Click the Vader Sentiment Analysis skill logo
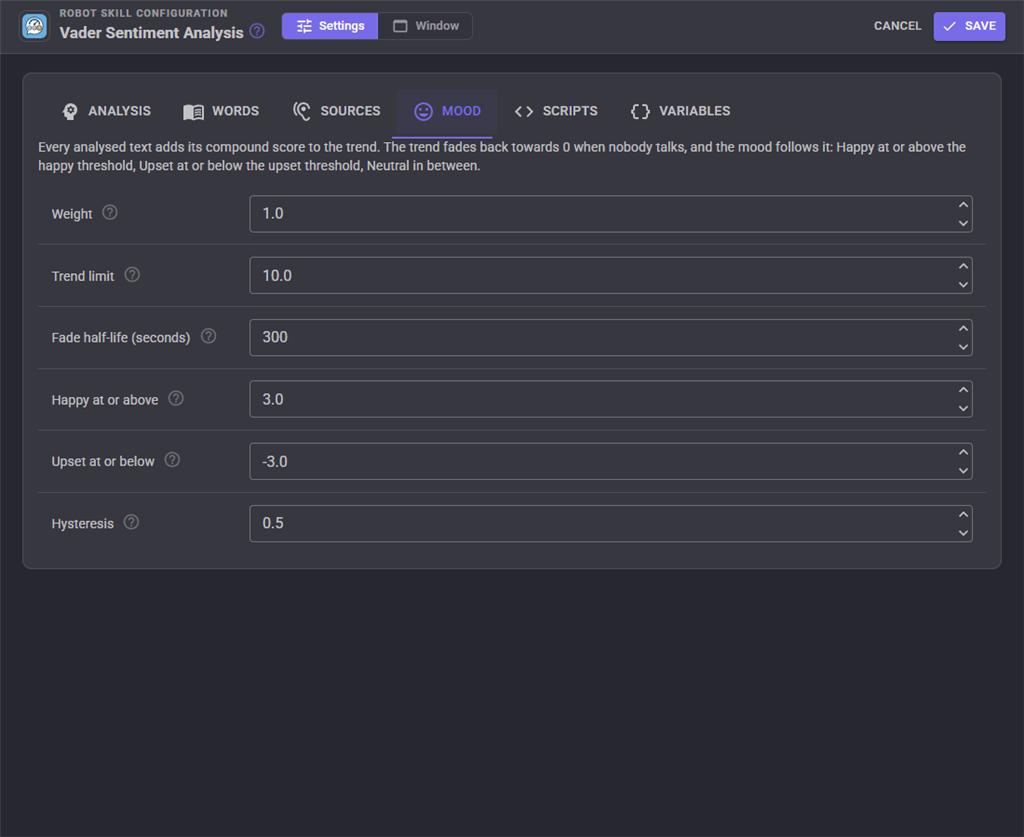Viewport: 1024px width, 837px height. pos(35,27)
